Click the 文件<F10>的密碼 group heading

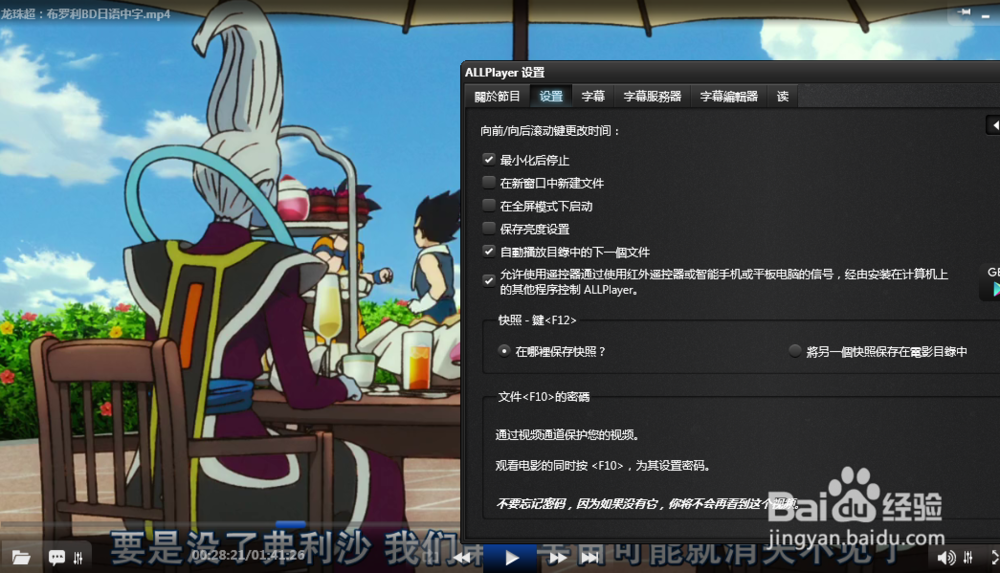point(543,397)
